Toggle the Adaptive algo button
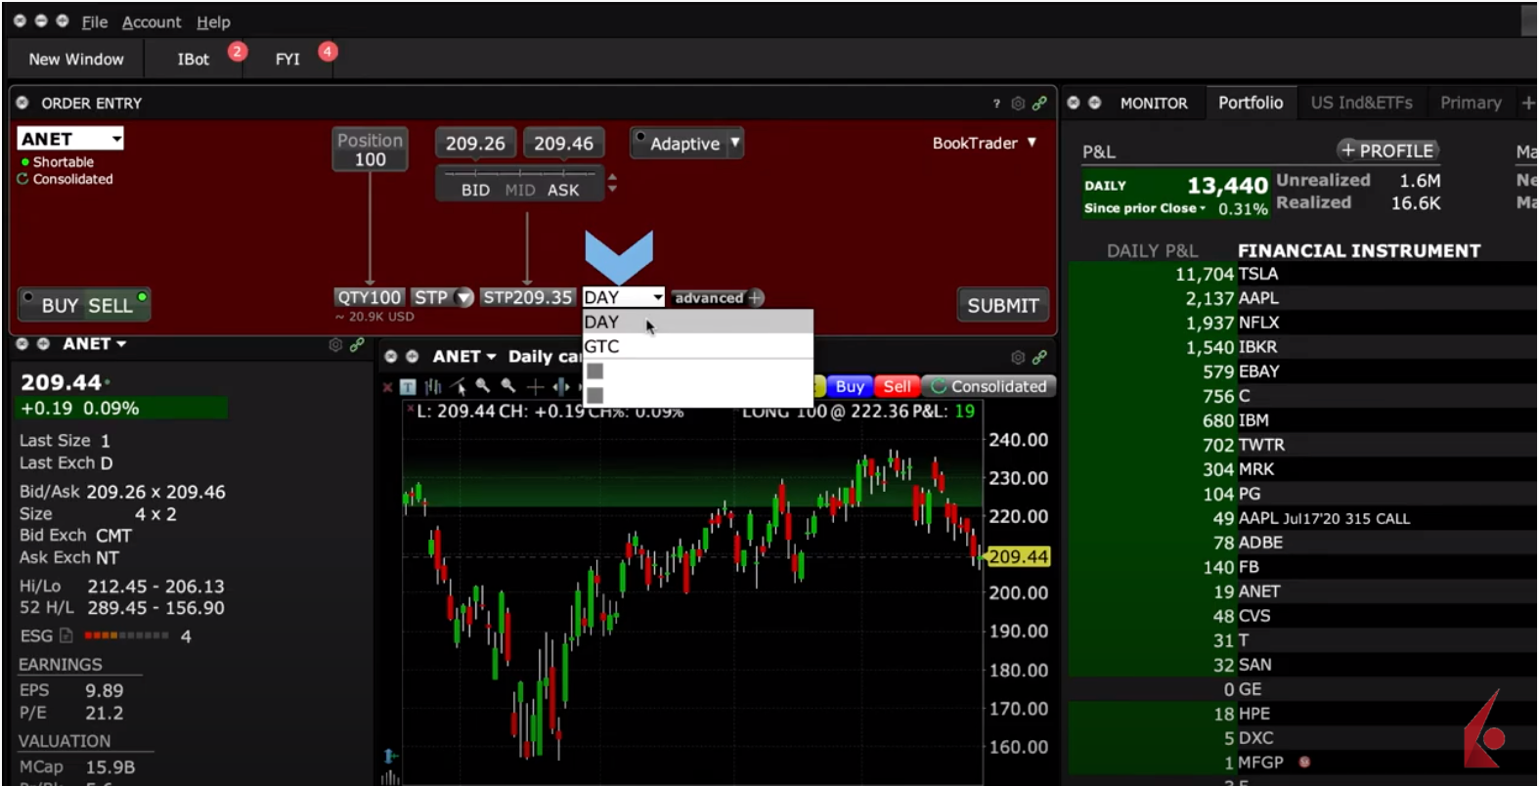This screenshot has height=786, width=1539. [685, 144]
